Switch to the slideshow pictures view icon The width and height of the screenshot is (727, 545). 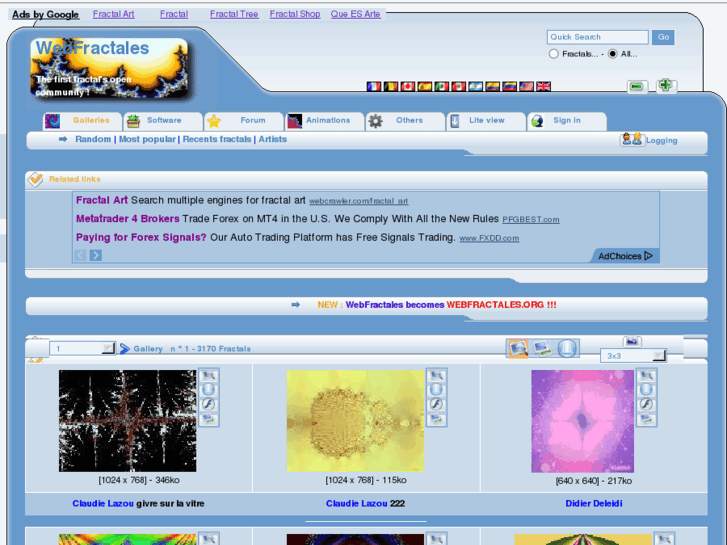click(542, 348)
